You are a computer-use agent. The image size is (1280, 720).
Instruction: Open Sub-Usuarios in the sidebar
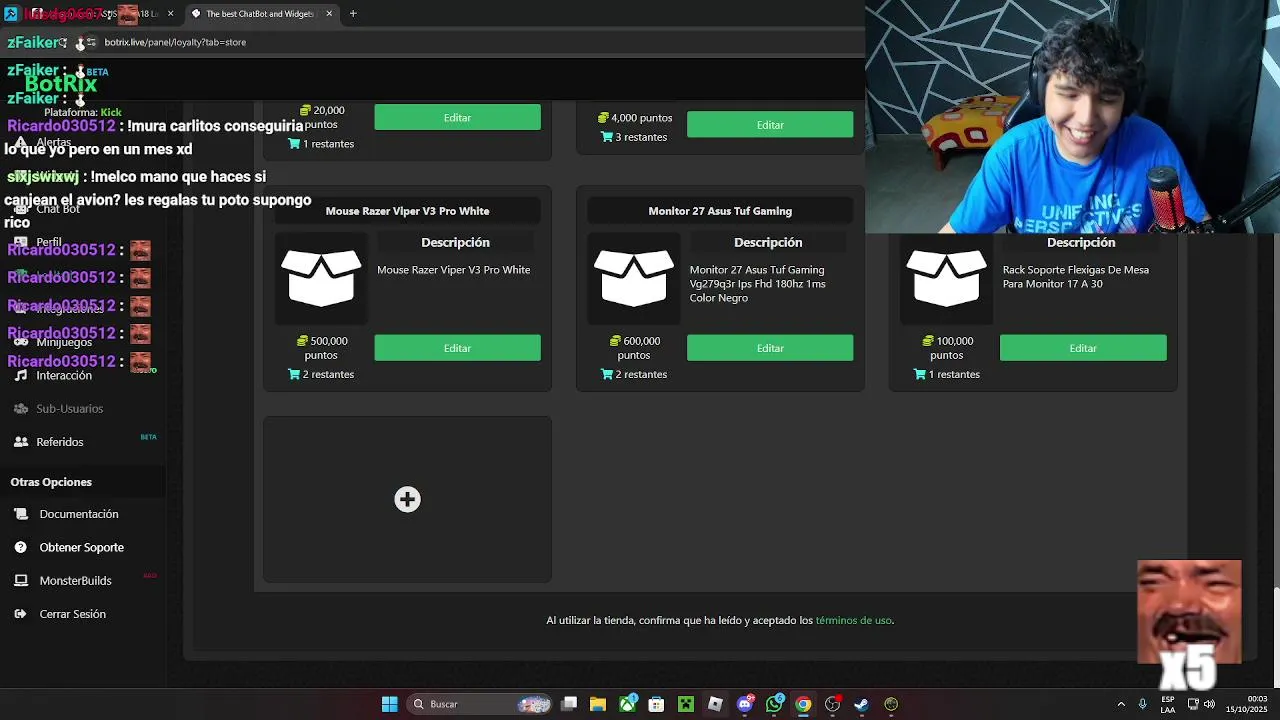70,408
